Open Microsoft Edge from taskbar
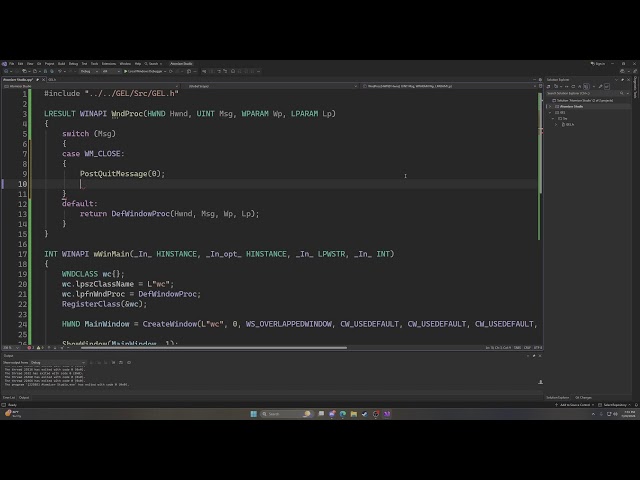640x480 pixels. [343, 414]
